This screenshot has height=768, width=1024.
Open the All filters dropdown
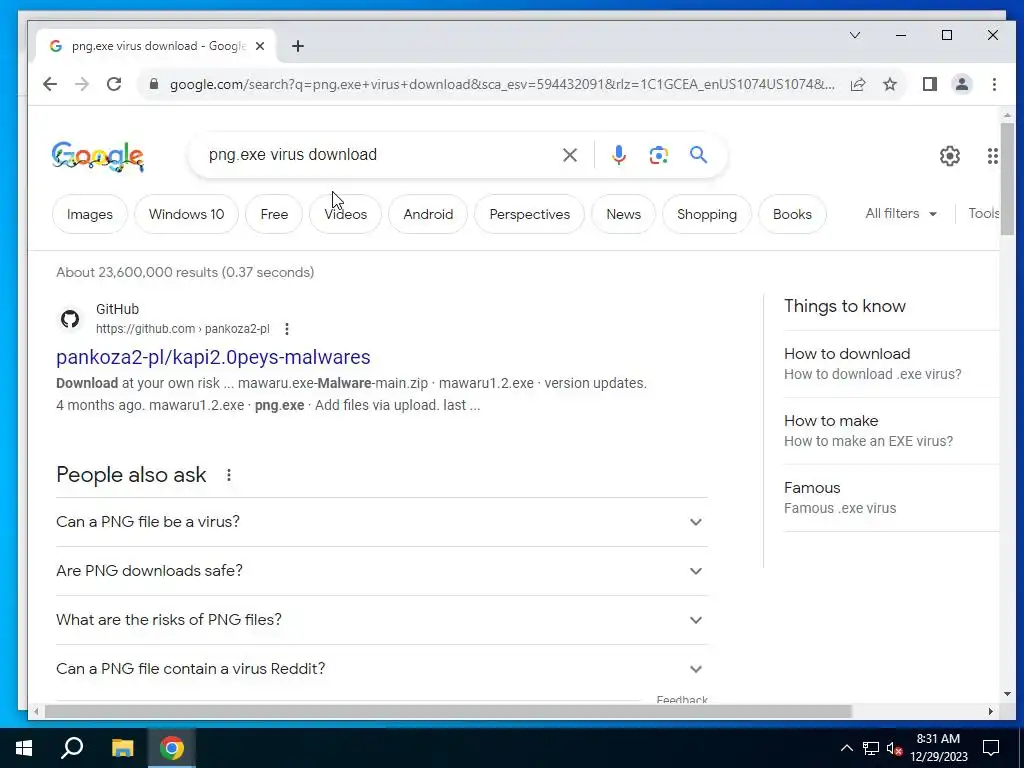(901, 214)
